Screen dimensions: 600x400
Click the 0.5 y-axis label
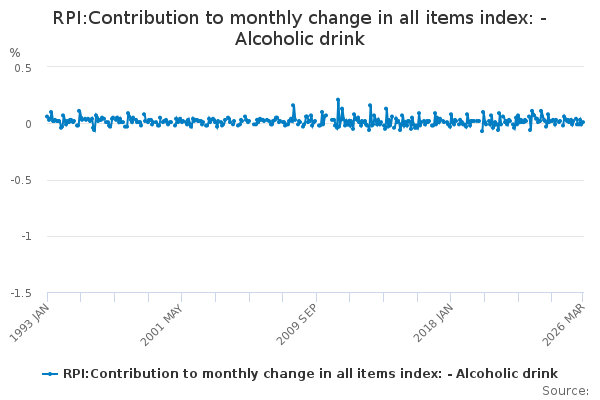[24, 68]
